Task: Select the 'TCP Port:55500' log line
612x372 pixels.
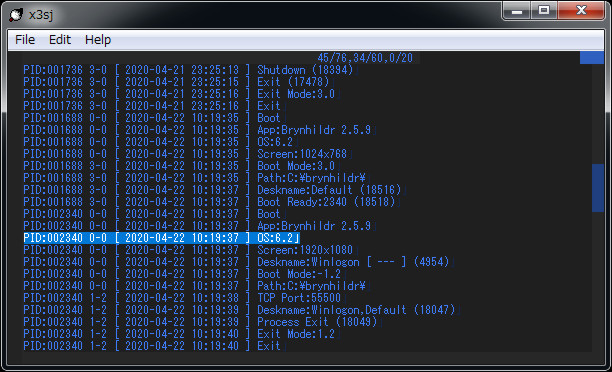Action: tap(182, 298)
